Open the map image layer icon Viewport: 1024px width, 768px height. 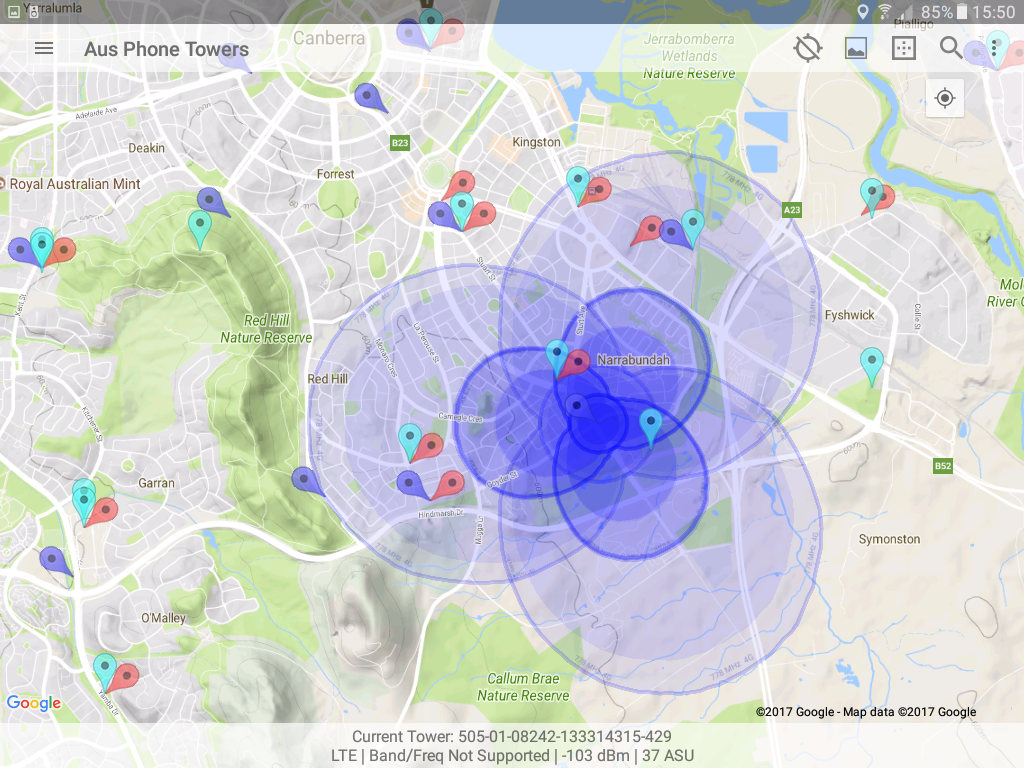tap(856, 48)
